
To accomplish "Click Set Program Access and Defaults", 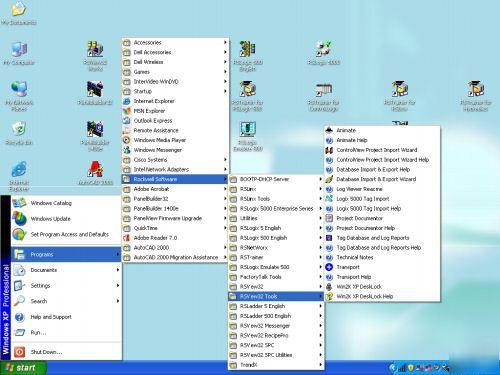I will (66, 234).
